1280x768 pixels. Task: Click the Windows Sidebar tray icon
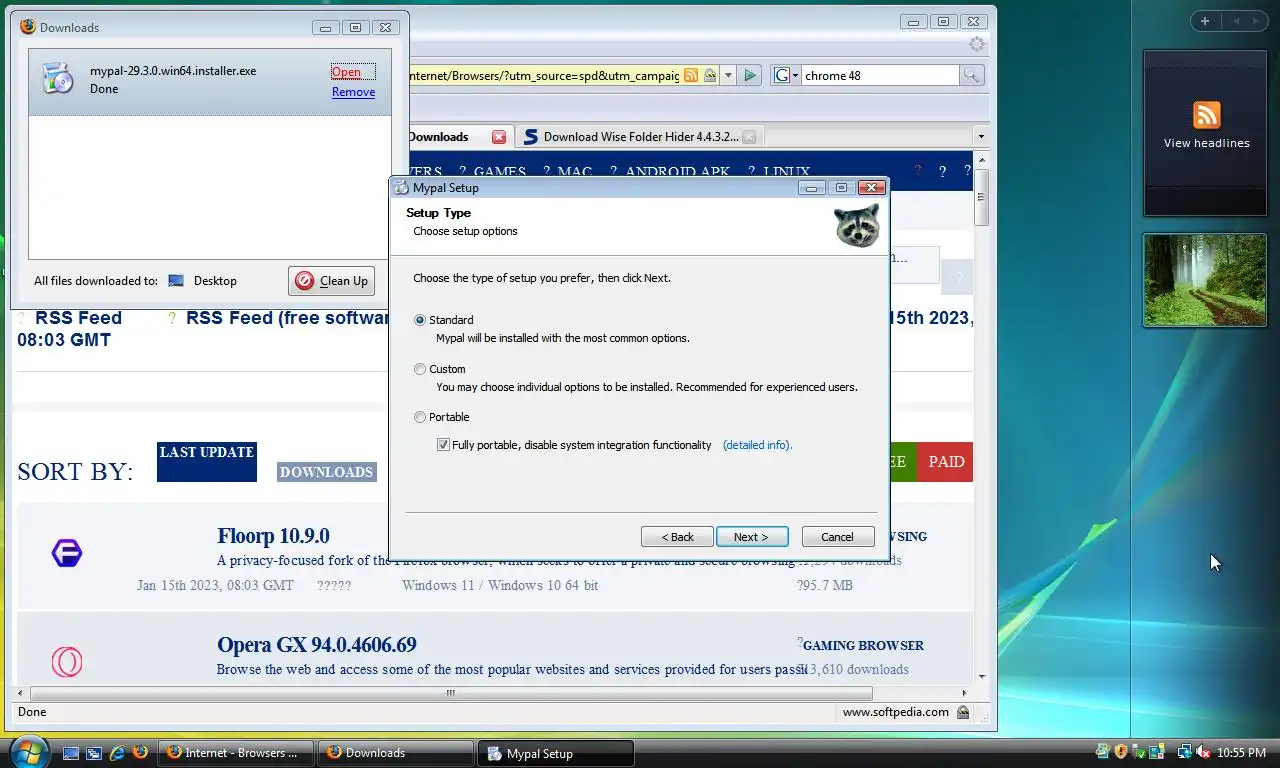[x=1156, y=752]
